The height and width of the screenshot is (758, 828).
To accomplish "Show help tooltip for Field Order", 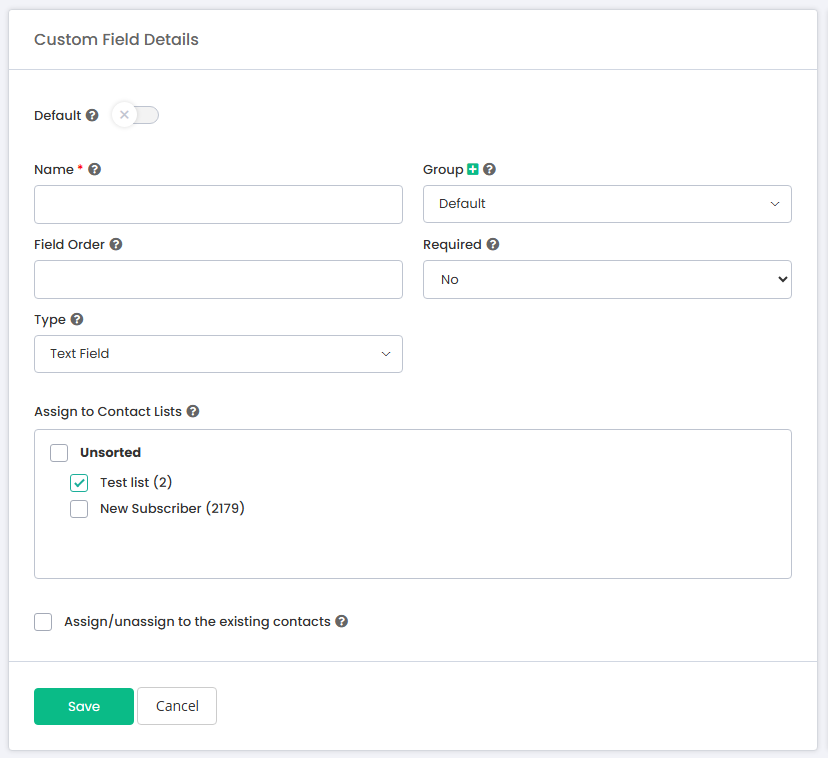I will tap(116, 245).
